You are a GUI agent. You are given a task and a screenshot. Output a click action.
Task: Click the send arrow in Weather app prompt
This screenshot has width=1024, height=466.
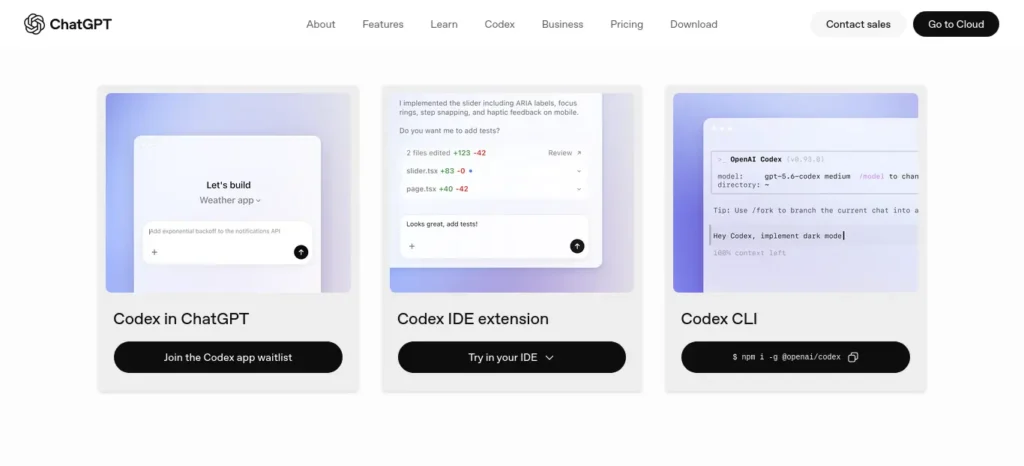click(x=301, y=252)
